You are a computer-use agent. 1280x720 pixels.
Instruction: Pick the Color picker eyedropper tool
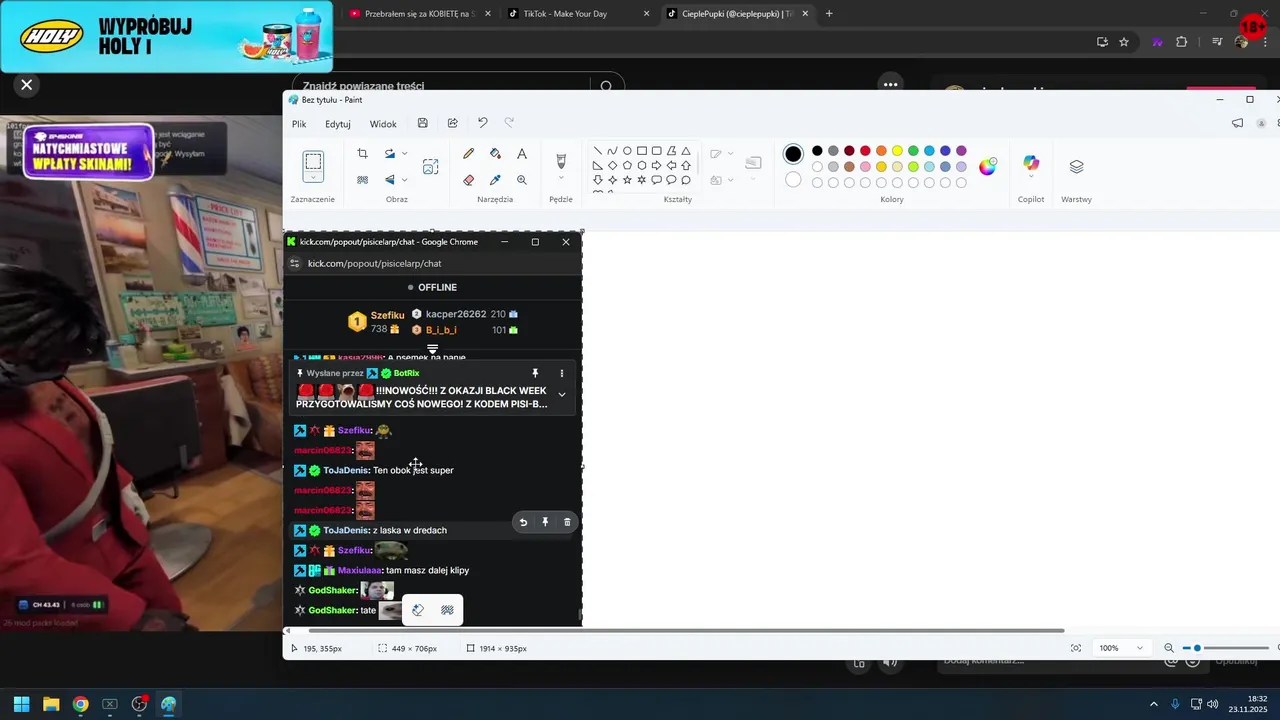coord(495,180)
